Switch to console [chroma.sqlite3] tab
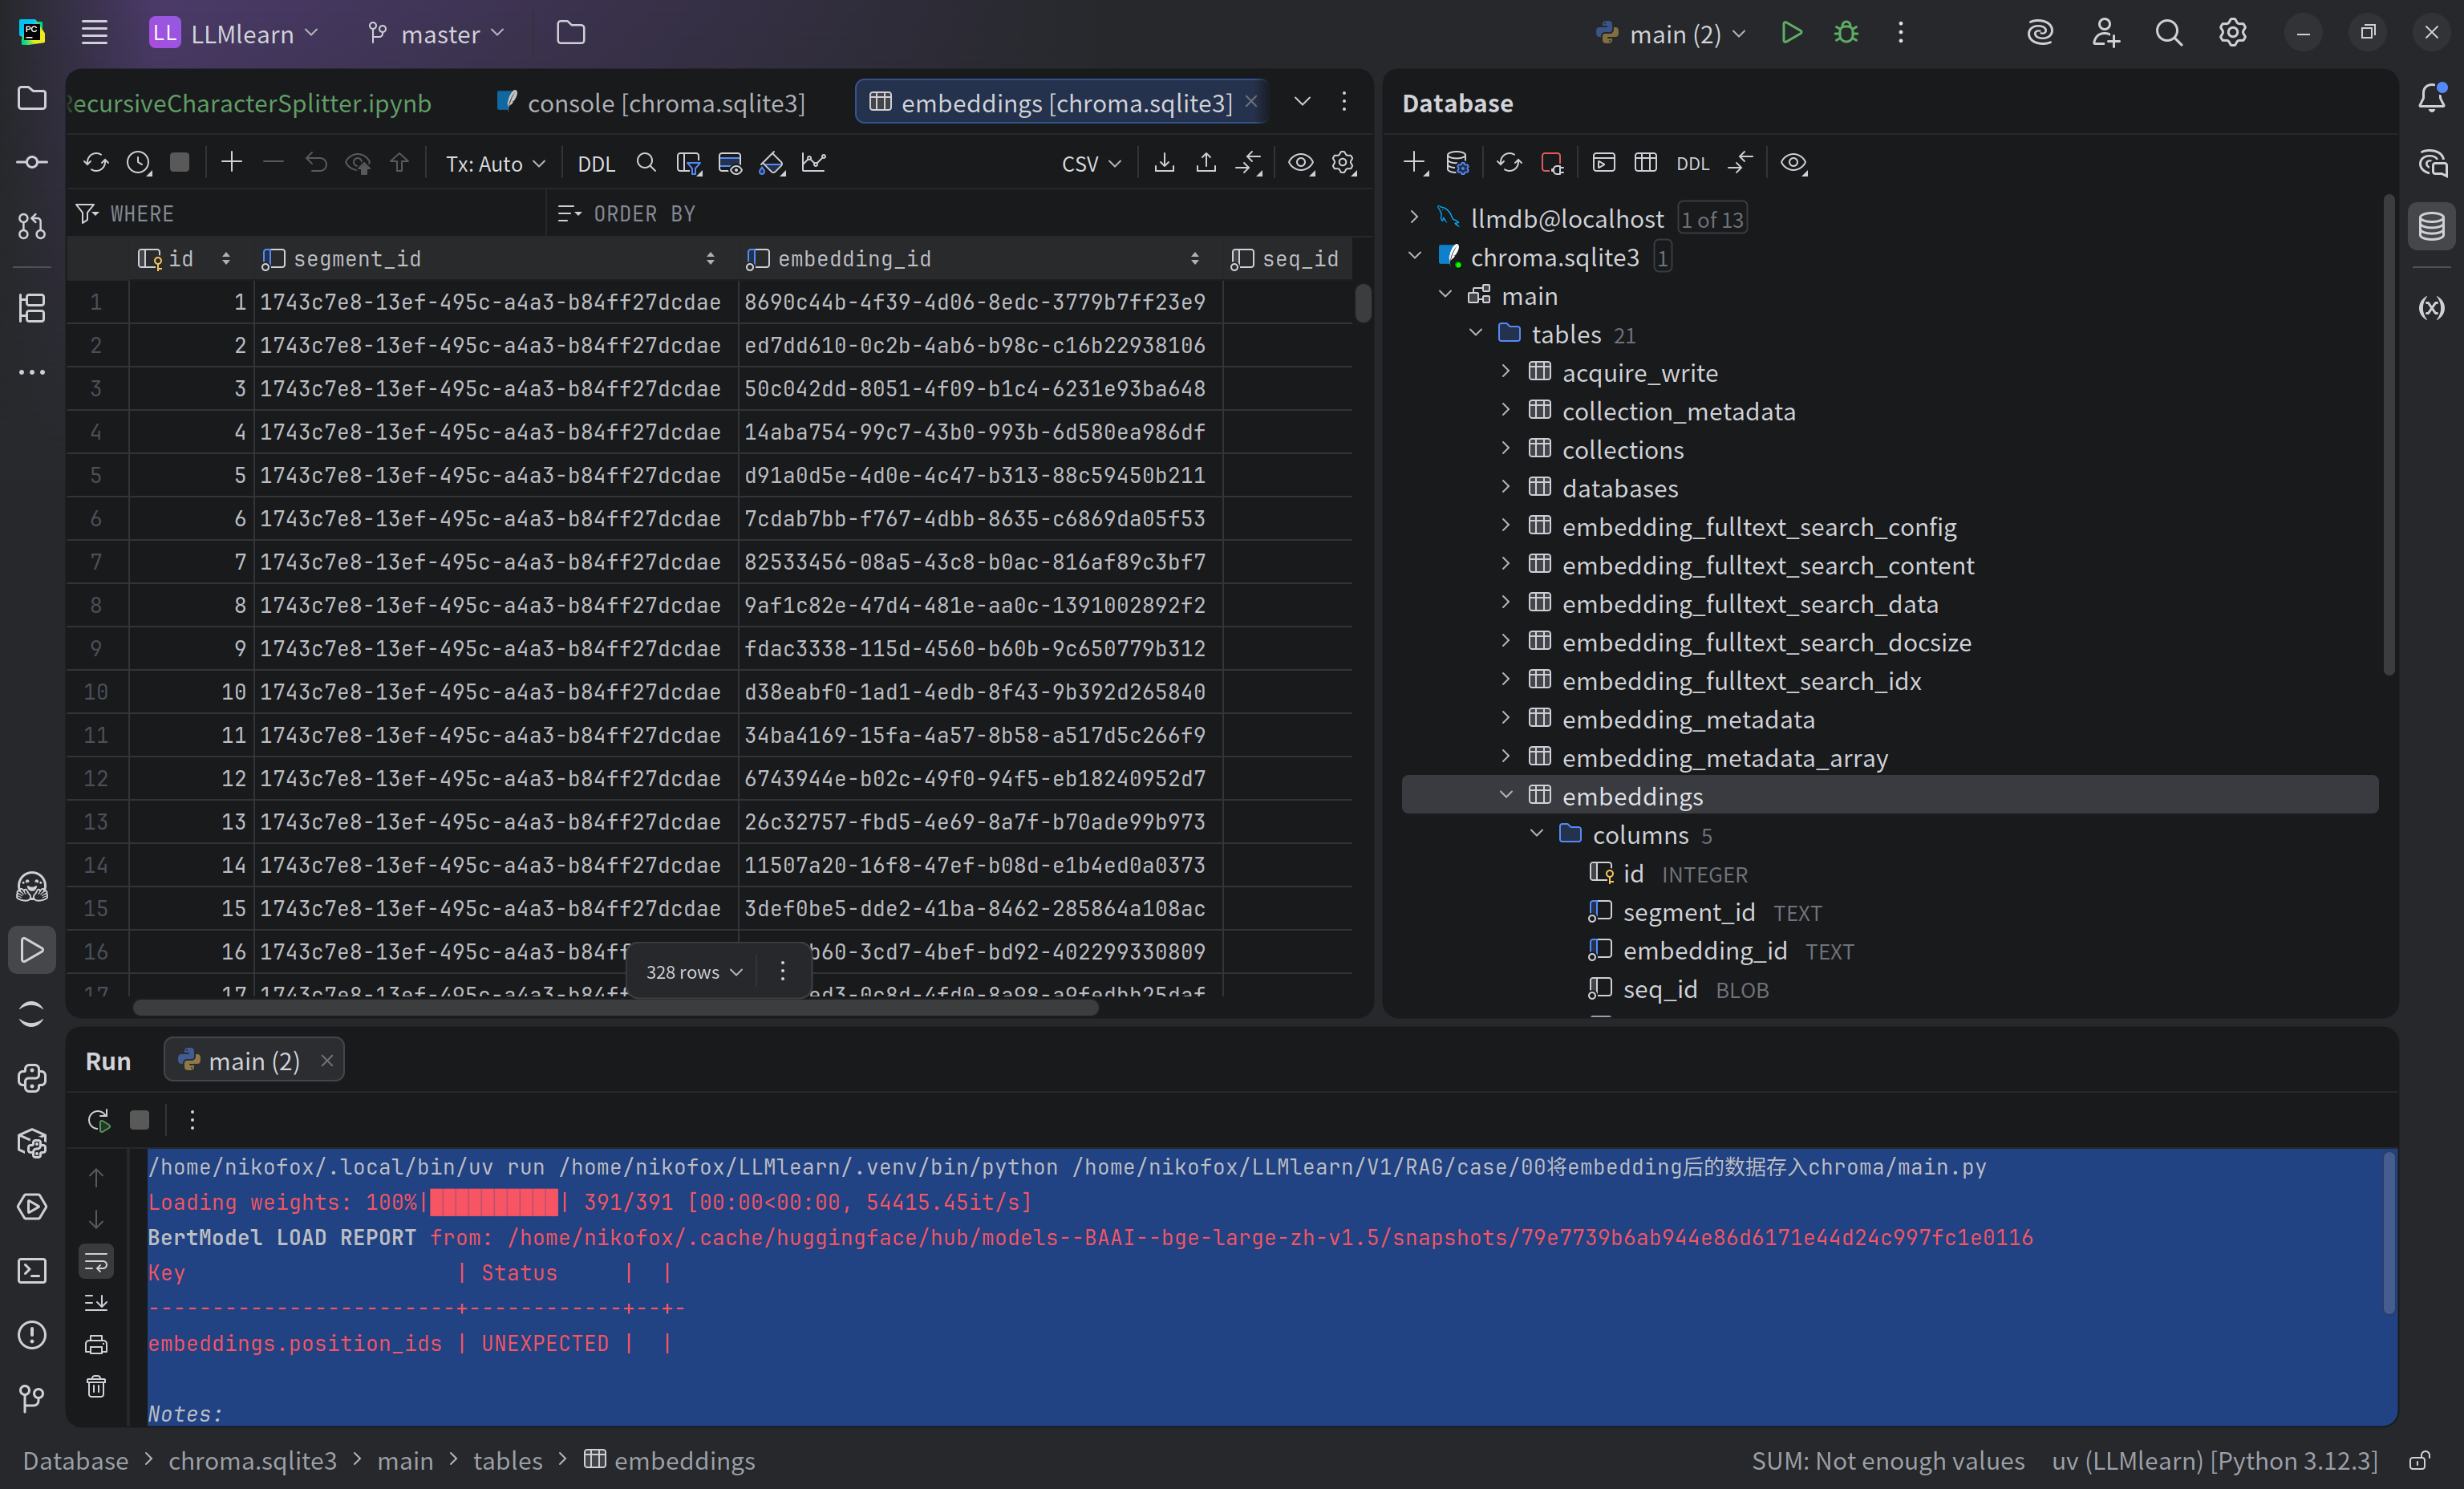2464x1489 pixels. (665, 103)
